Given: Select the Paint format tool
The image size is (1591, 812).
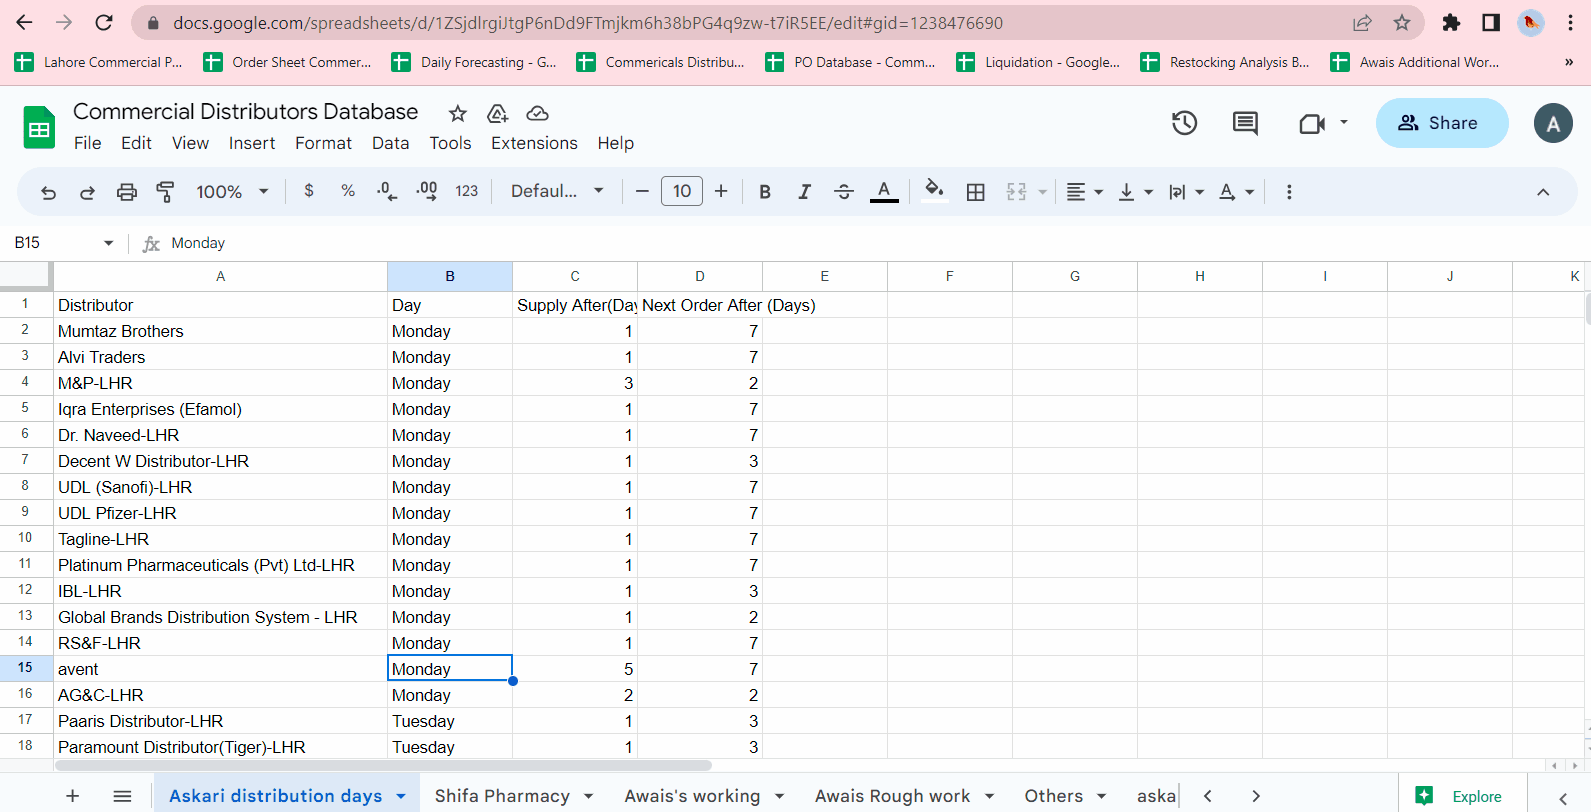Looking at the screenshot, I should coord(166,192).
